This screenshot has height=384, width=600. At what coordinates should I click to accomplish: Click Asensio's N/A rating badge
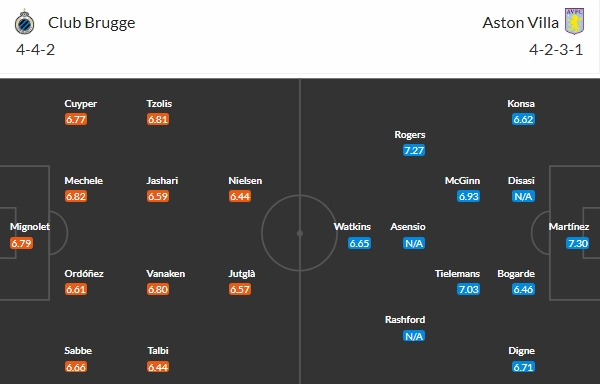click(x=414, y=243)
